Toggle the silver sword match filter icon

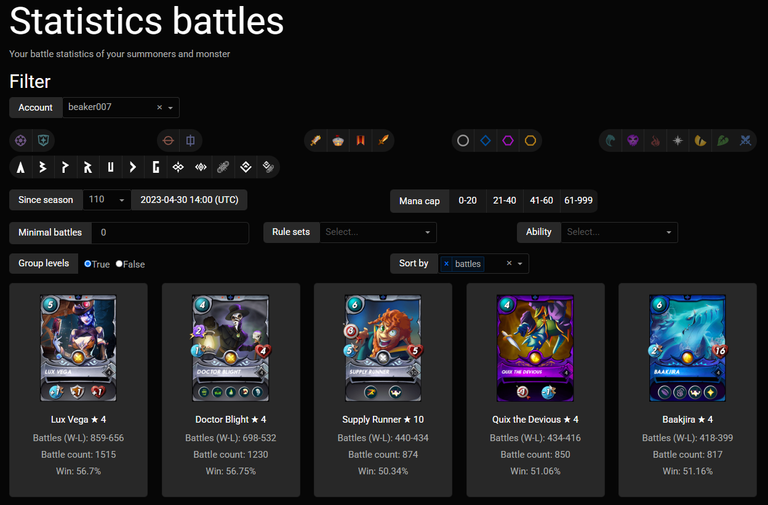pos(315,141)
